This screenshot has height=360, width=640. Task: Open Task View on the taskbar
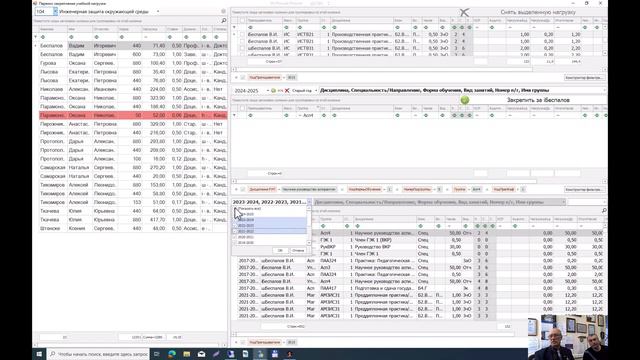pos(157,354)
